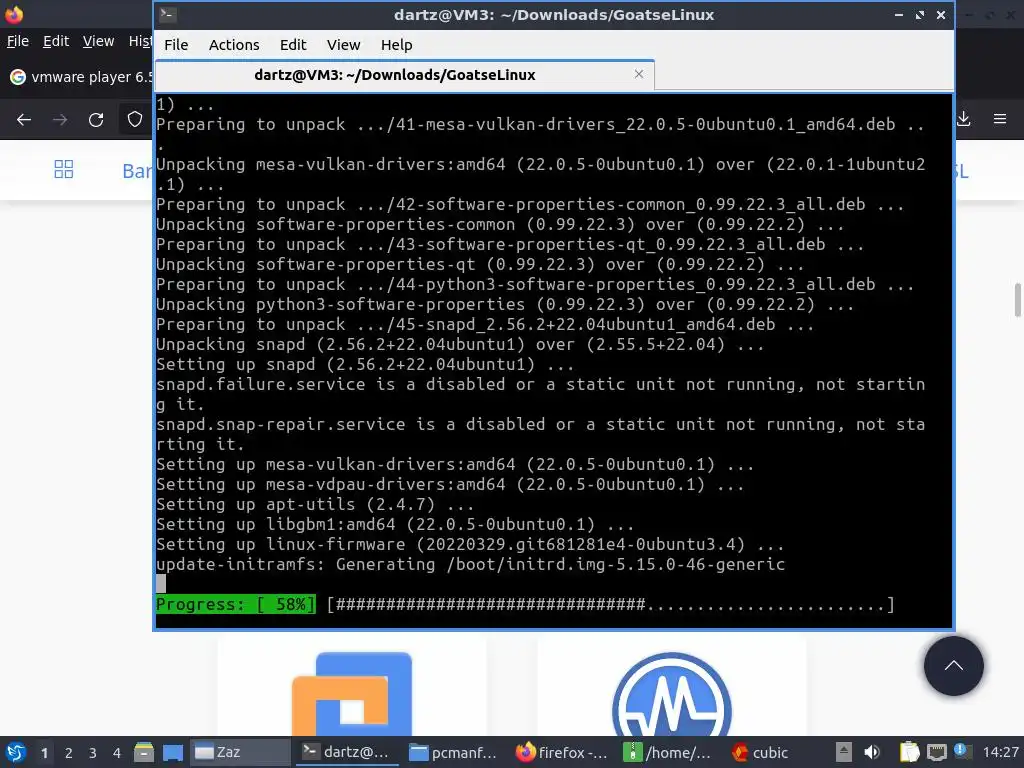This screenshot has height=768, width=1024.
Task: Activate the dartz@ terminal taskbar entry
Action: pos(346,752)
